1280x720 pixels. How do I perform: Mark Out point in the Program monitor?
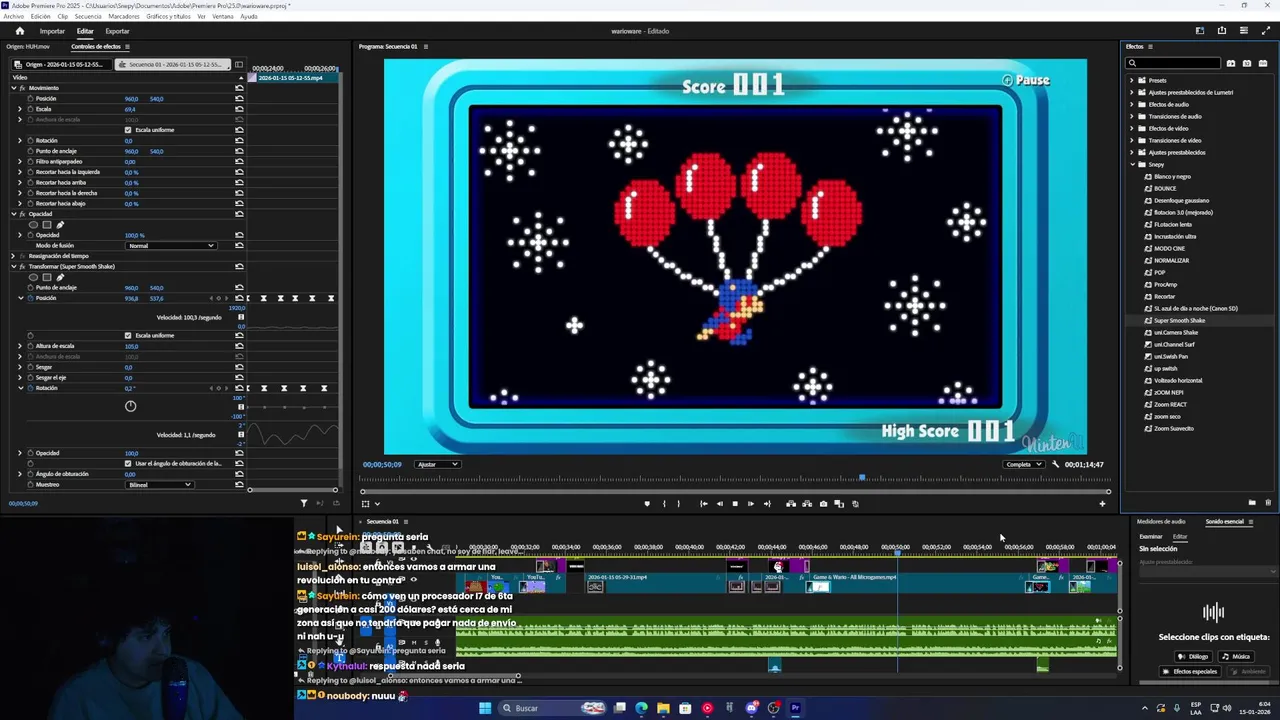[678, 504]
